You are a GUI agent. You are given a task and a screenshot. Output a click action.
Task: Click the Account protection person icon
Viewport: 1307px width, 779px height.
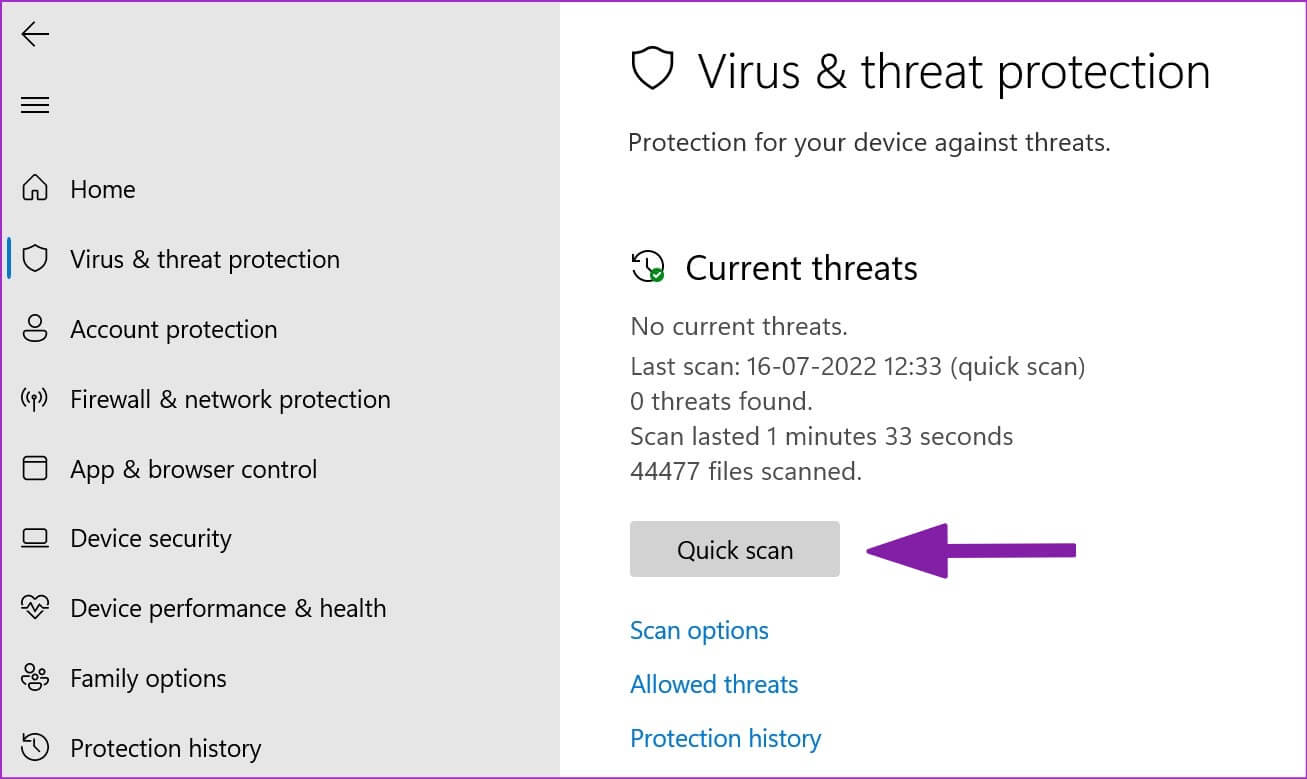(x=35, y=329)
